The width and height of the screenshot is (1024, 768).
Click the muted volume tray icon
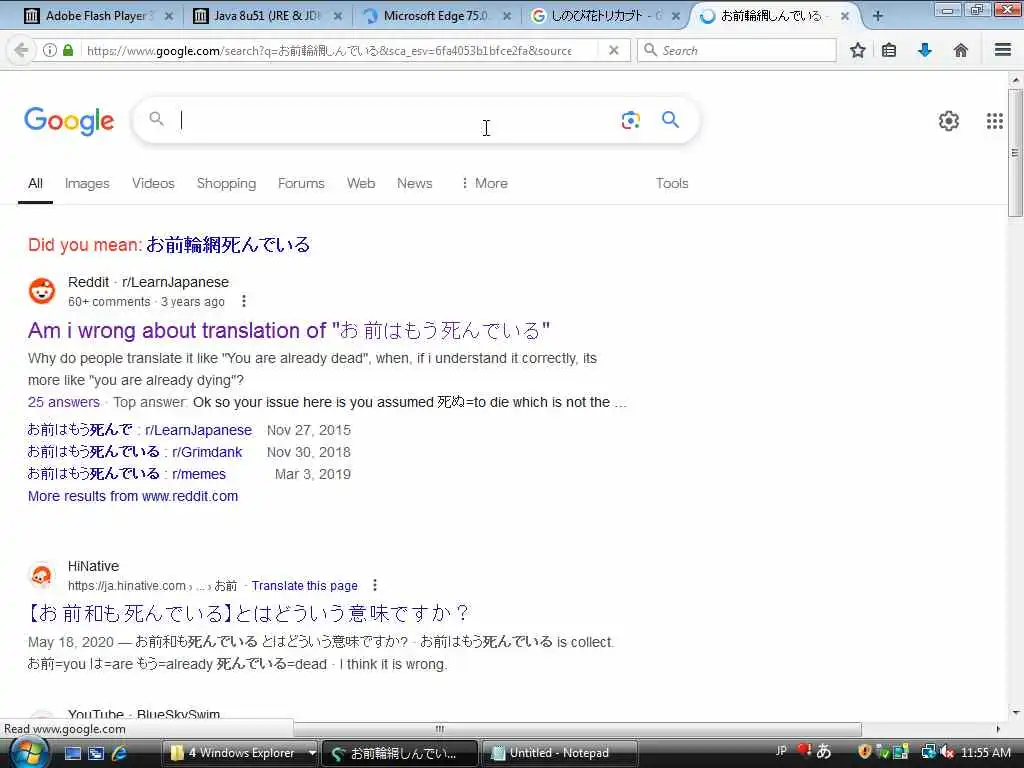click(946, 752)
